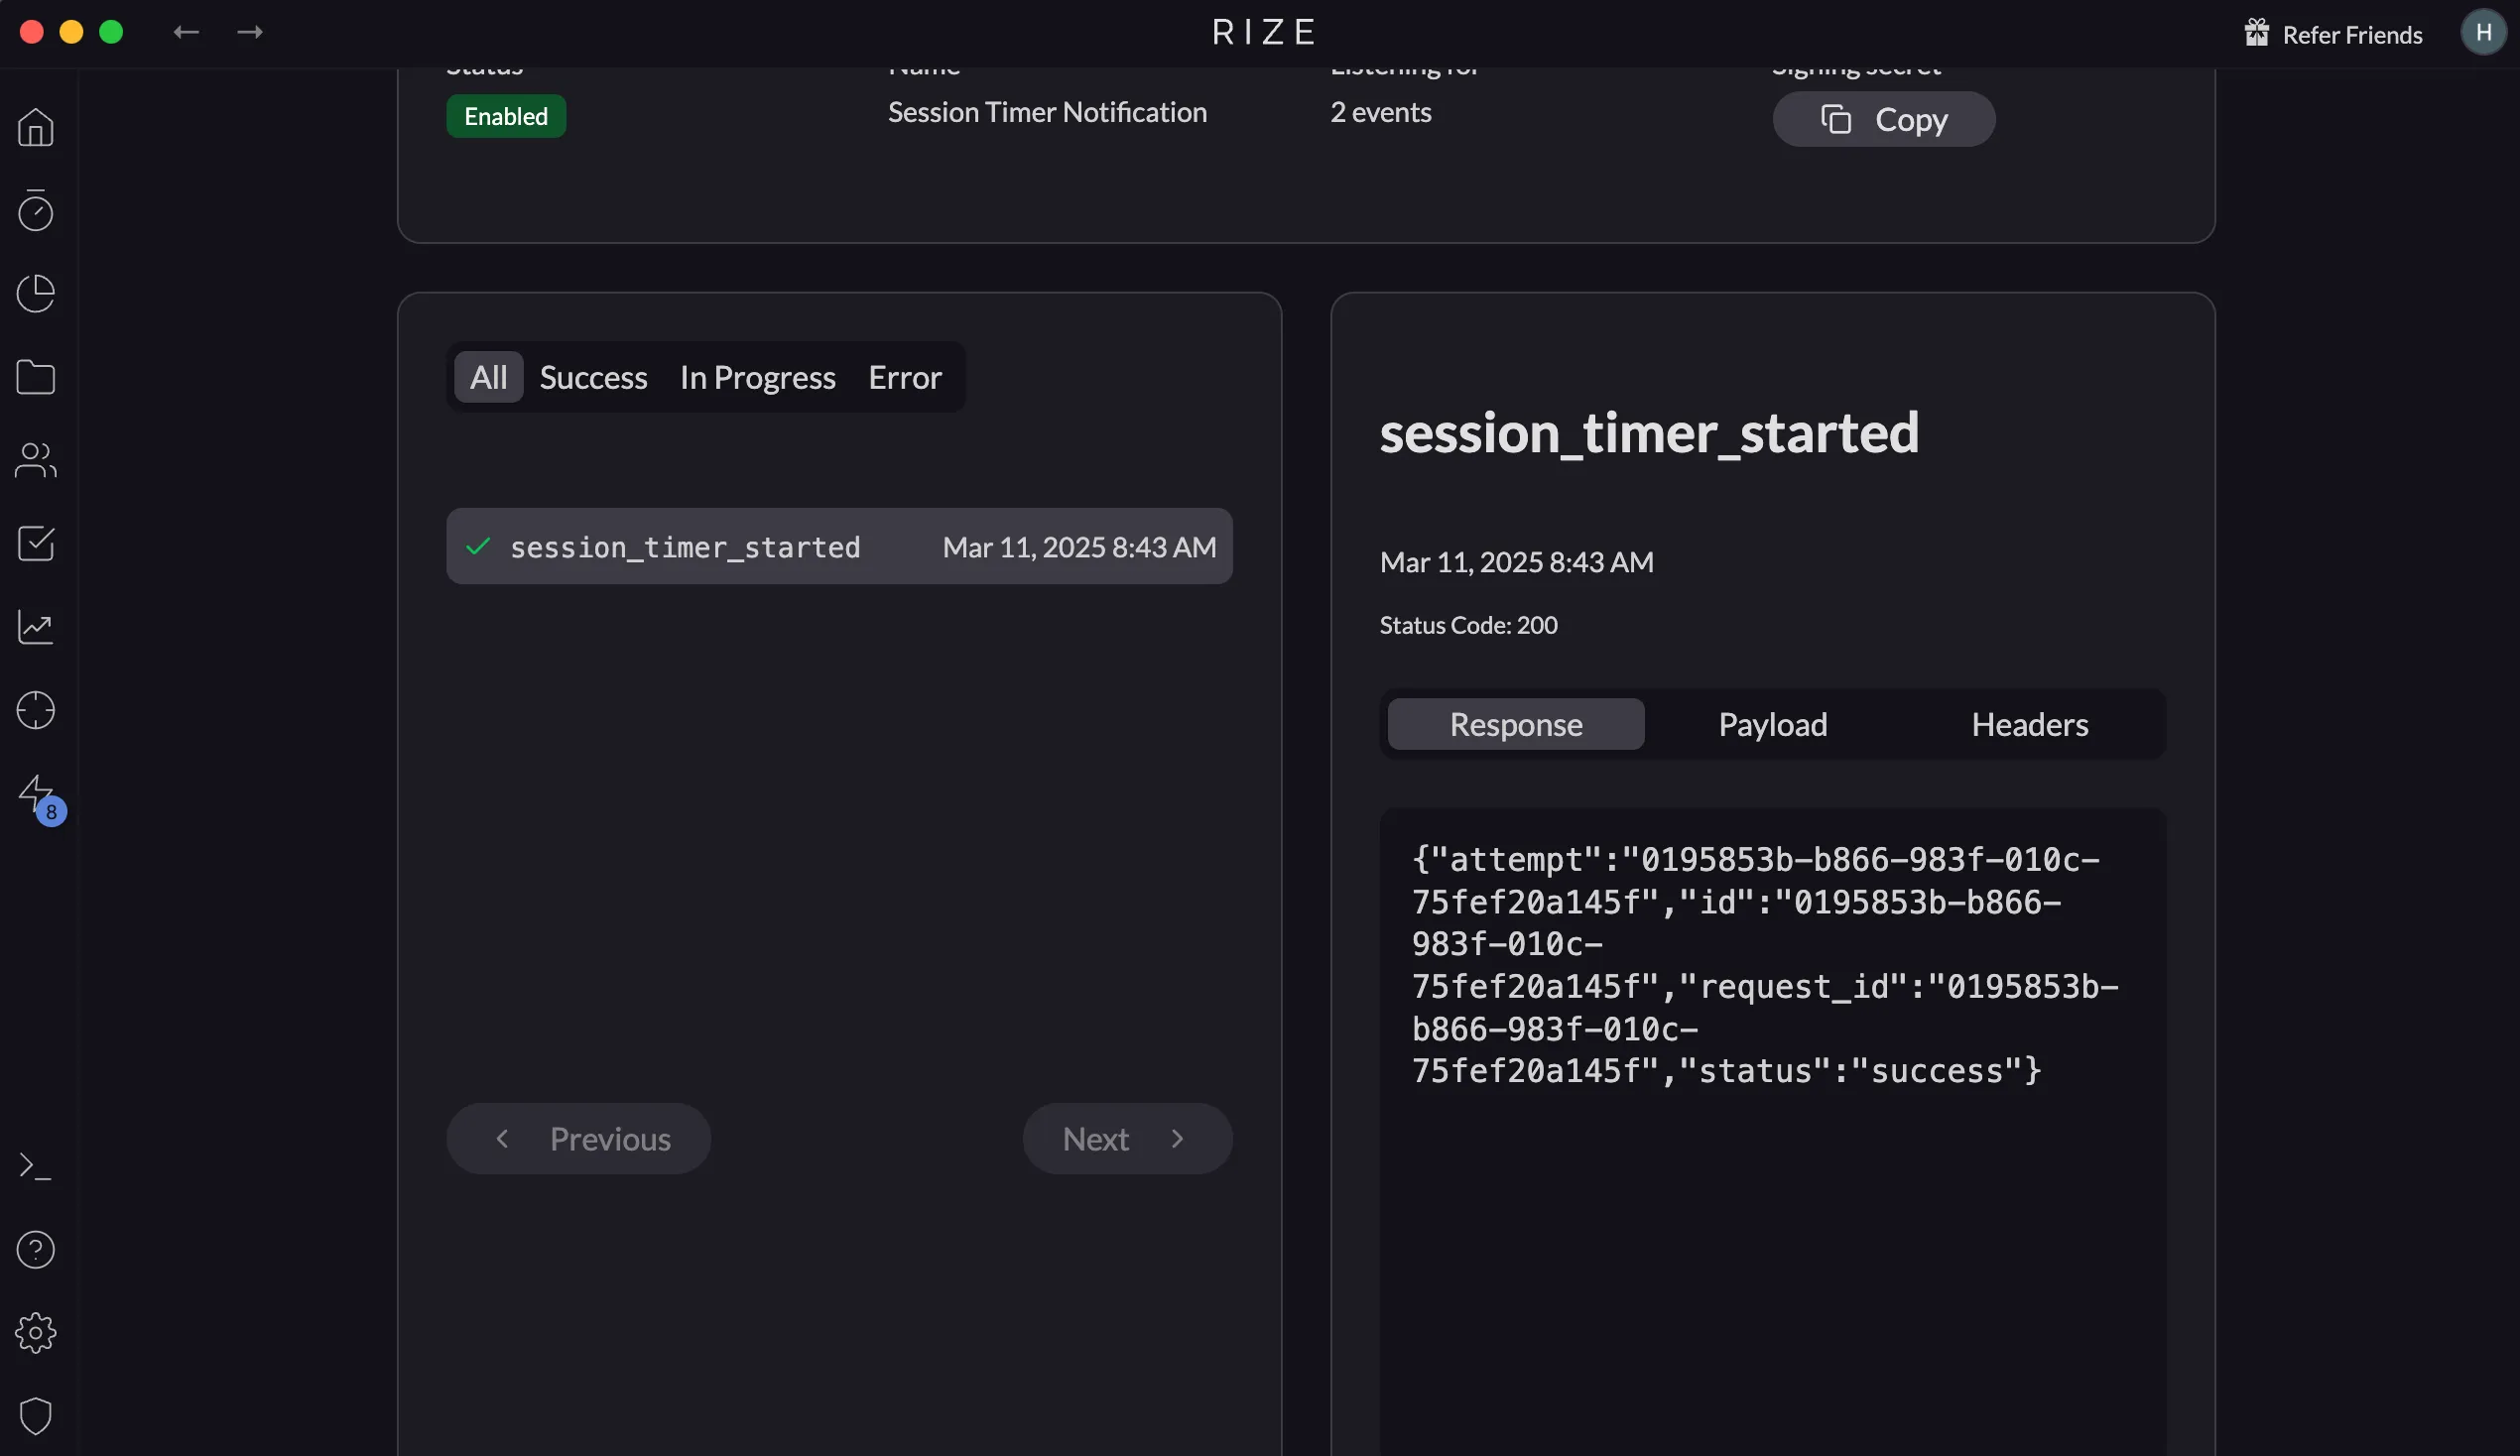
Task: Open the shield privacy icon
Action: 36,1414
